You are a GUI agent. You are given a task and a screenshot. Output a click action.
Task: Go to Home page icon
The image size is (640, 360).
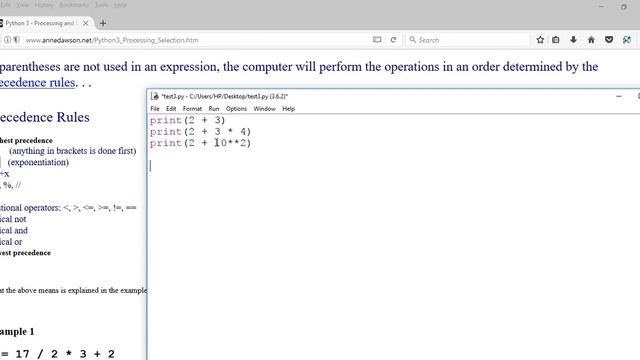[591, 40]
